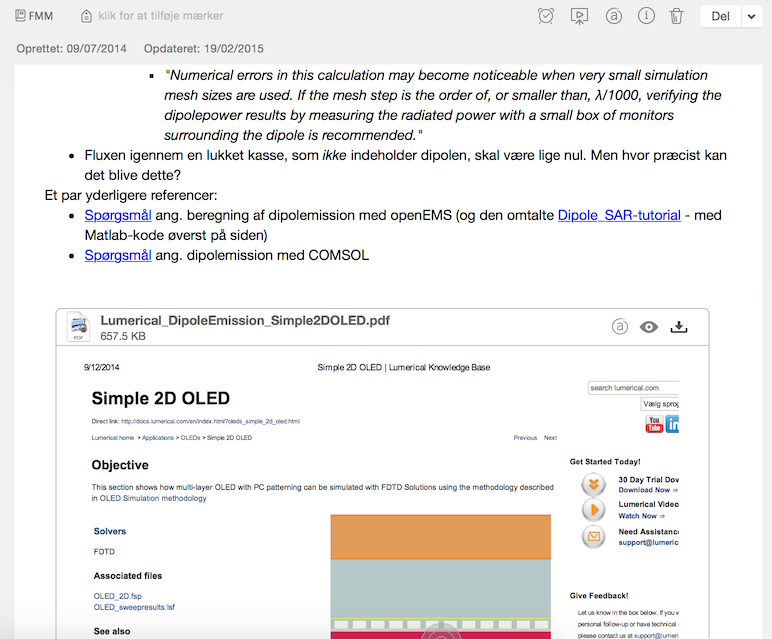This screenshot has height=639, width=772.
Task: Click the OLED layer diagram image
Action: [x=441, y=576]
